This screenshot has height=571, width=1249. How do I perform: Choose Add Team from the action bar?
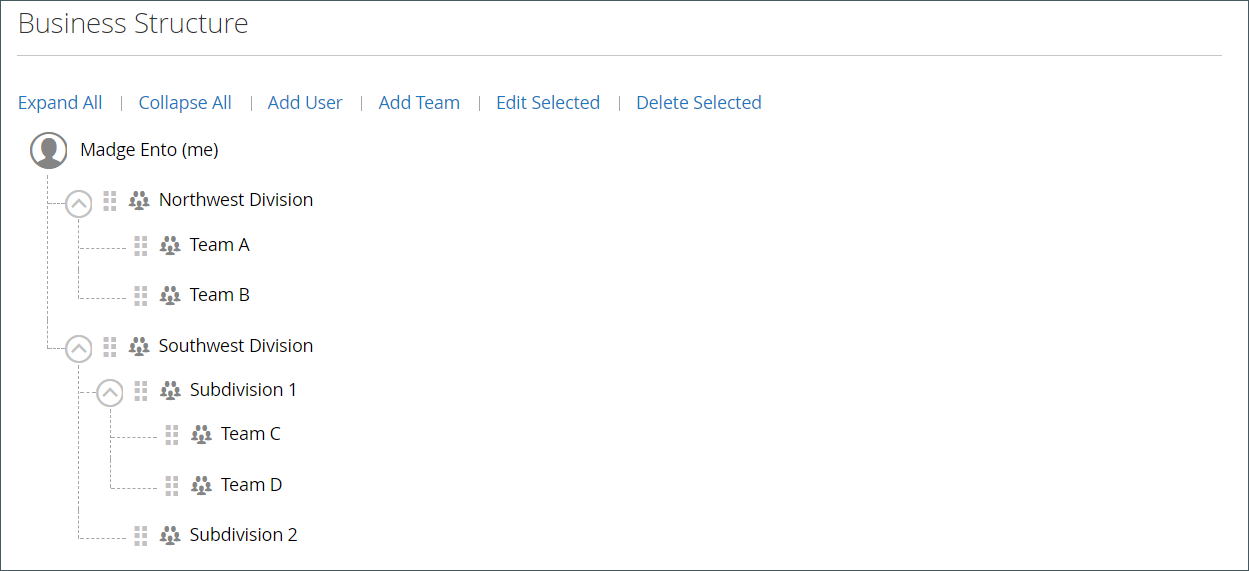pos(419,103)
